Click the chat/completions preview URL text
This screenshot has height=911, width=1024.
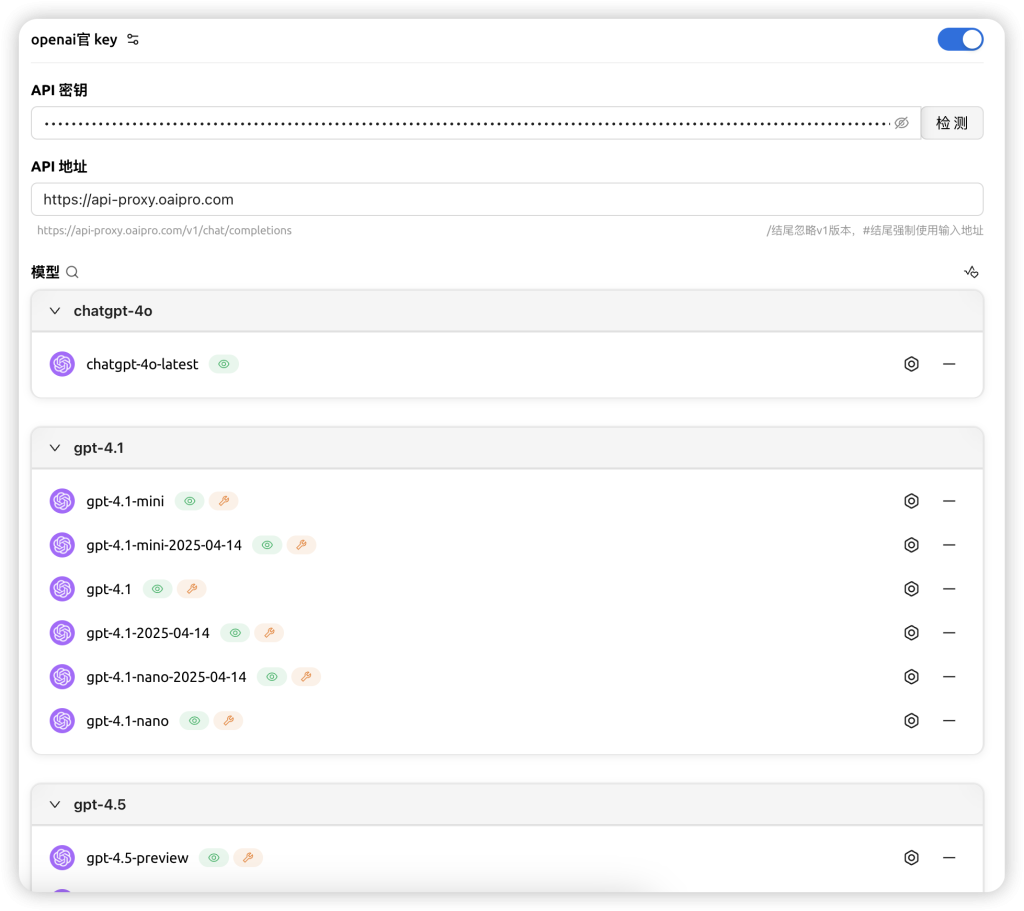[x=165, y=231]
